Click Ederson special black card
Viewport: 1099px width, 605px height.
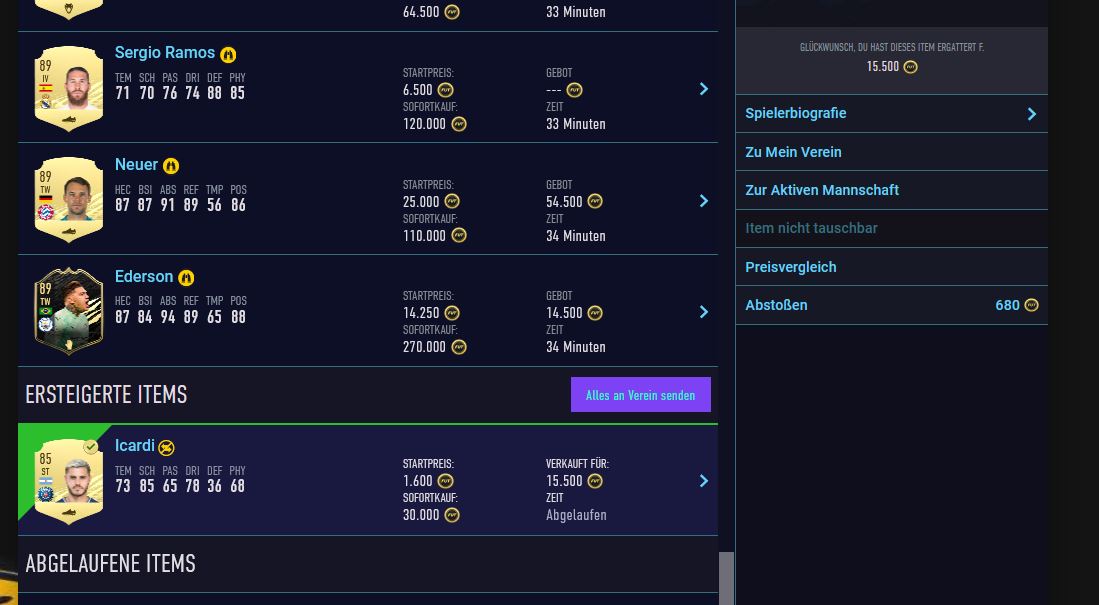[69, 311]
